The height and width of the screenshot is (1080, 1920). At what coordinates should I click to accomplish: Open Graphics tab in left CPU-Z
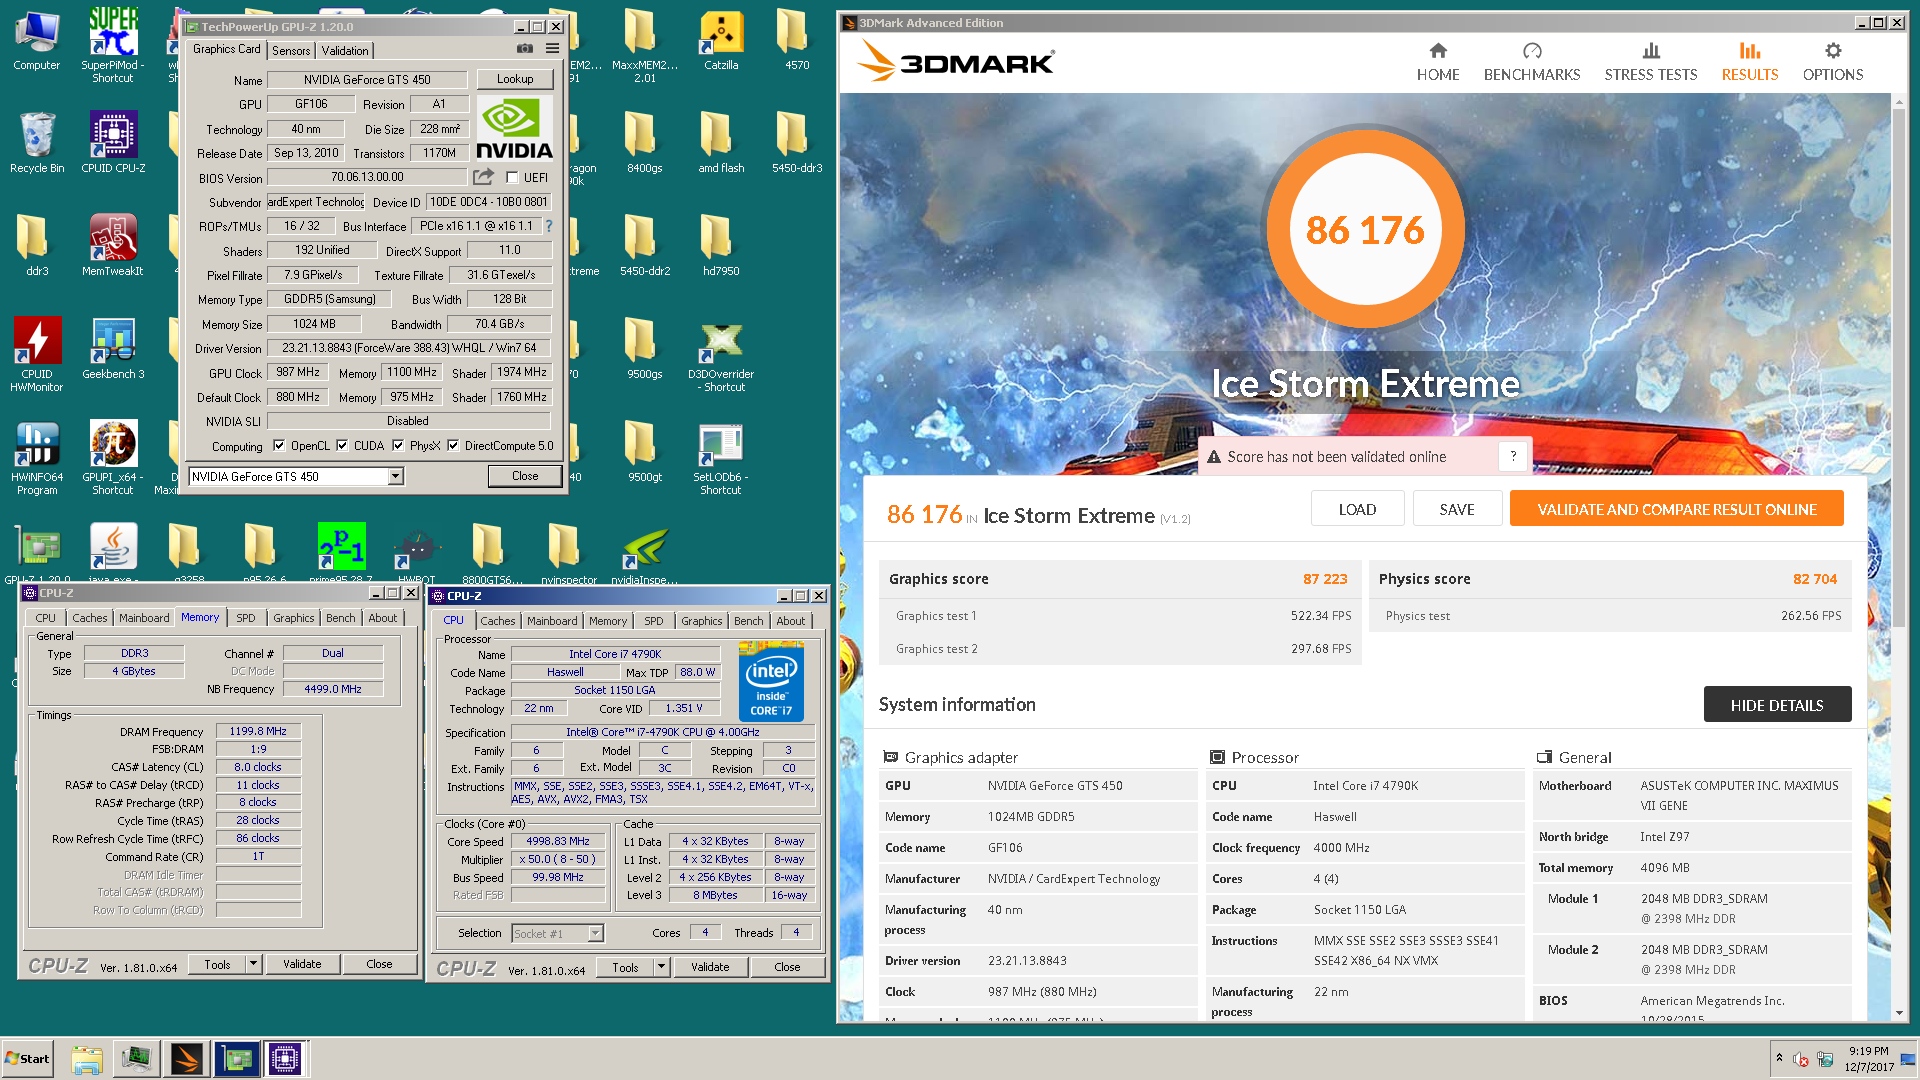293,618
